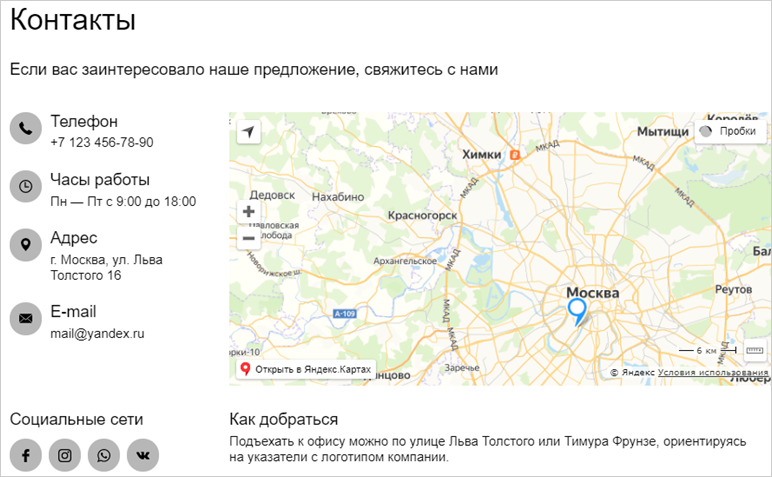The height and width of the screenshot is (477, 772).
Task: Open map via Открыть в Яндекс.Картах
Action: 305,370
